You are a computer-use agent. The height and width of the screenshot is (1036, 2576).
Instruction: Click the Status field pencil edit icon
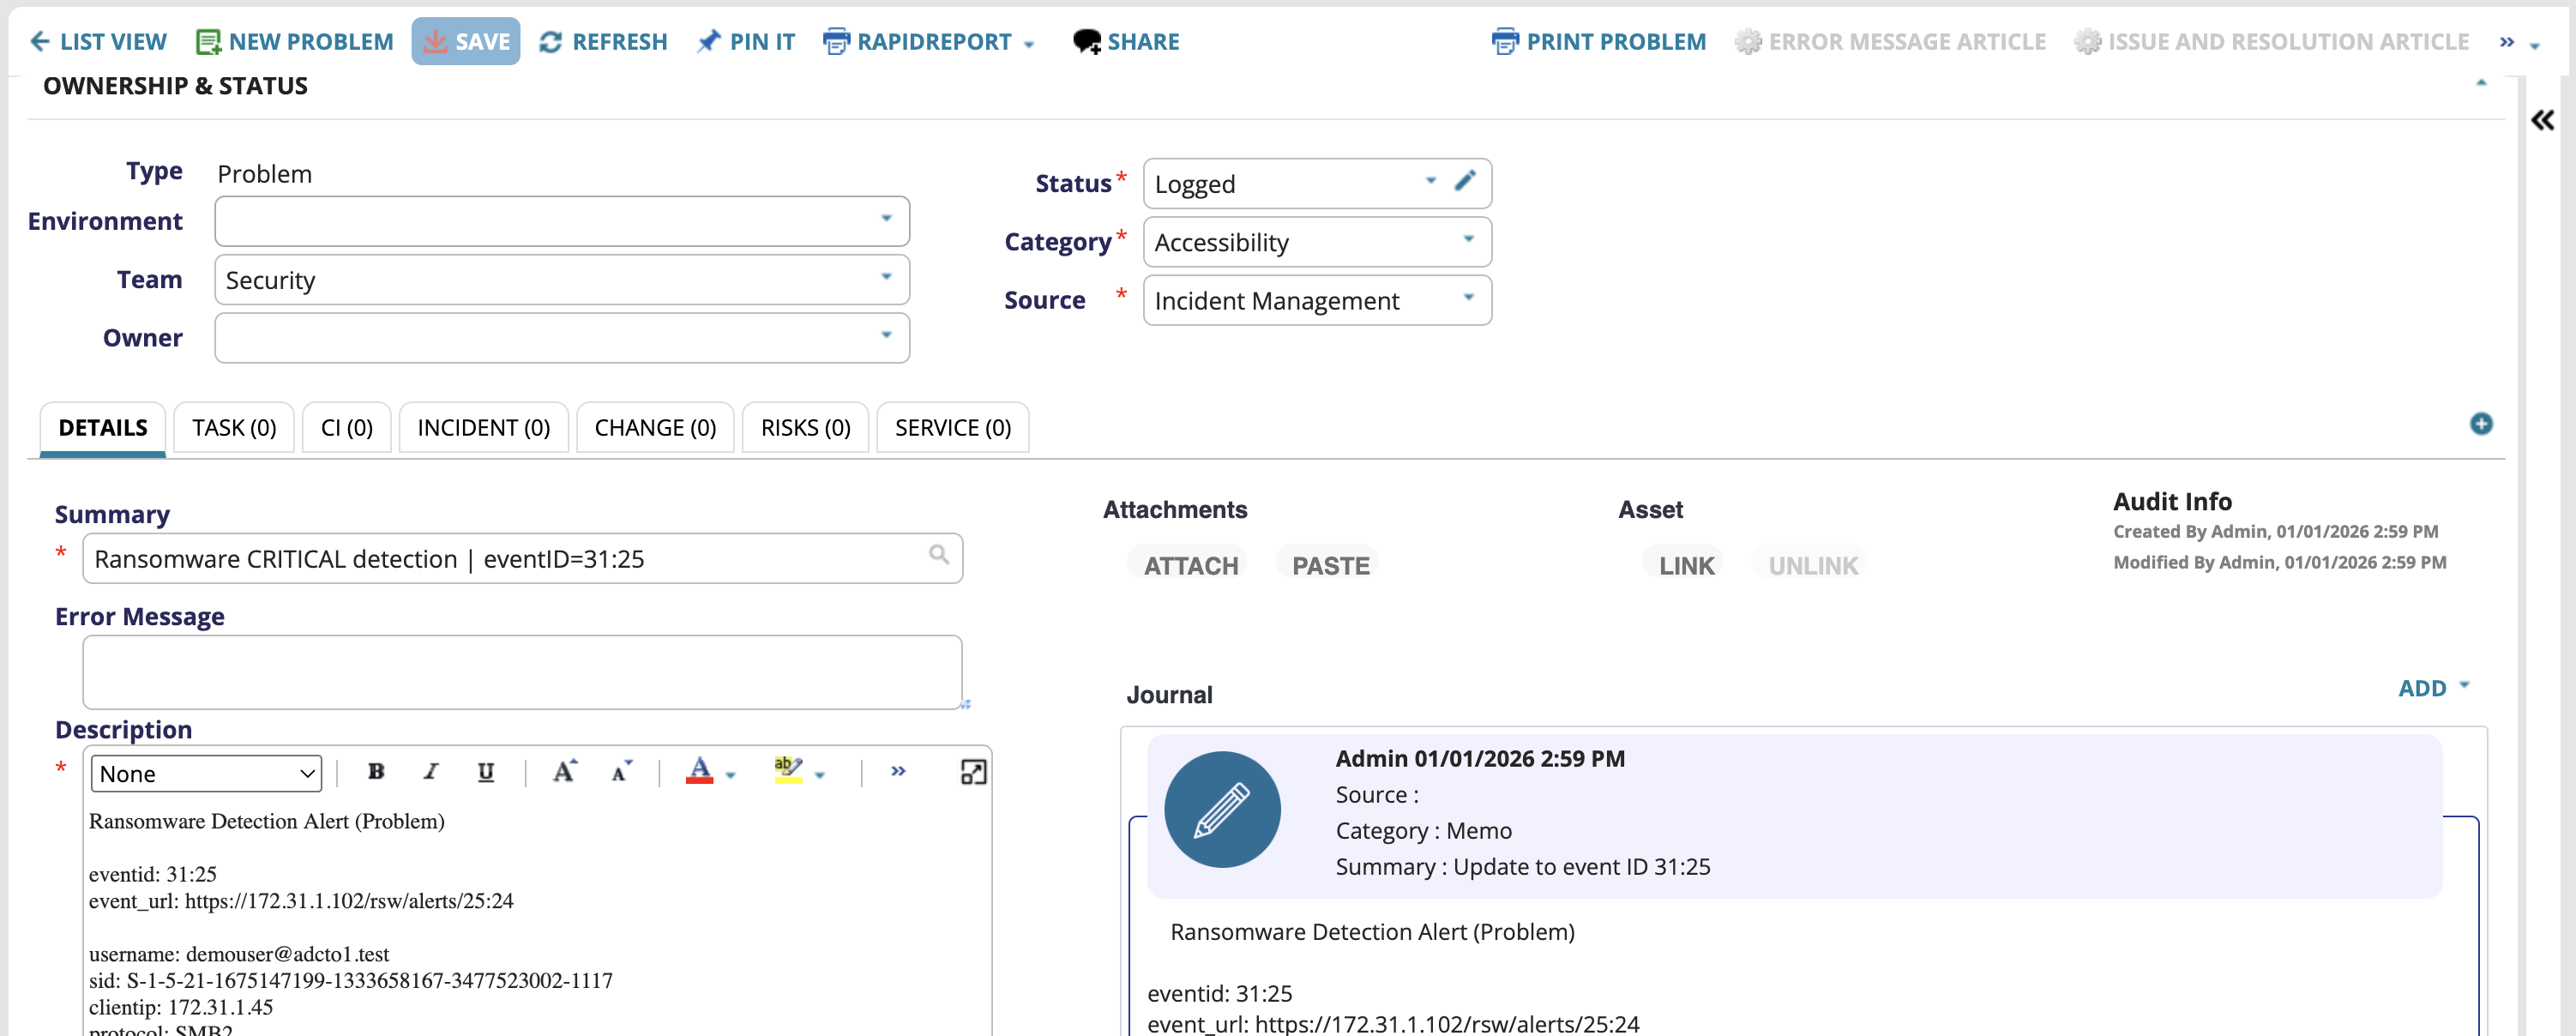[1465, 181]
